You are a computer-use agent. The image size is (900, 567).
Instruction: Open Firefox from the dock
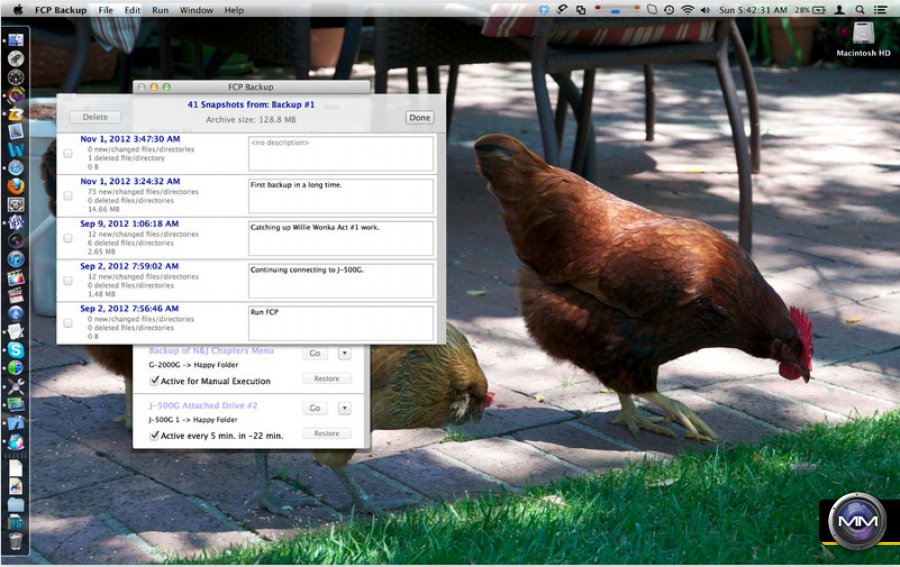click(15, 185)
